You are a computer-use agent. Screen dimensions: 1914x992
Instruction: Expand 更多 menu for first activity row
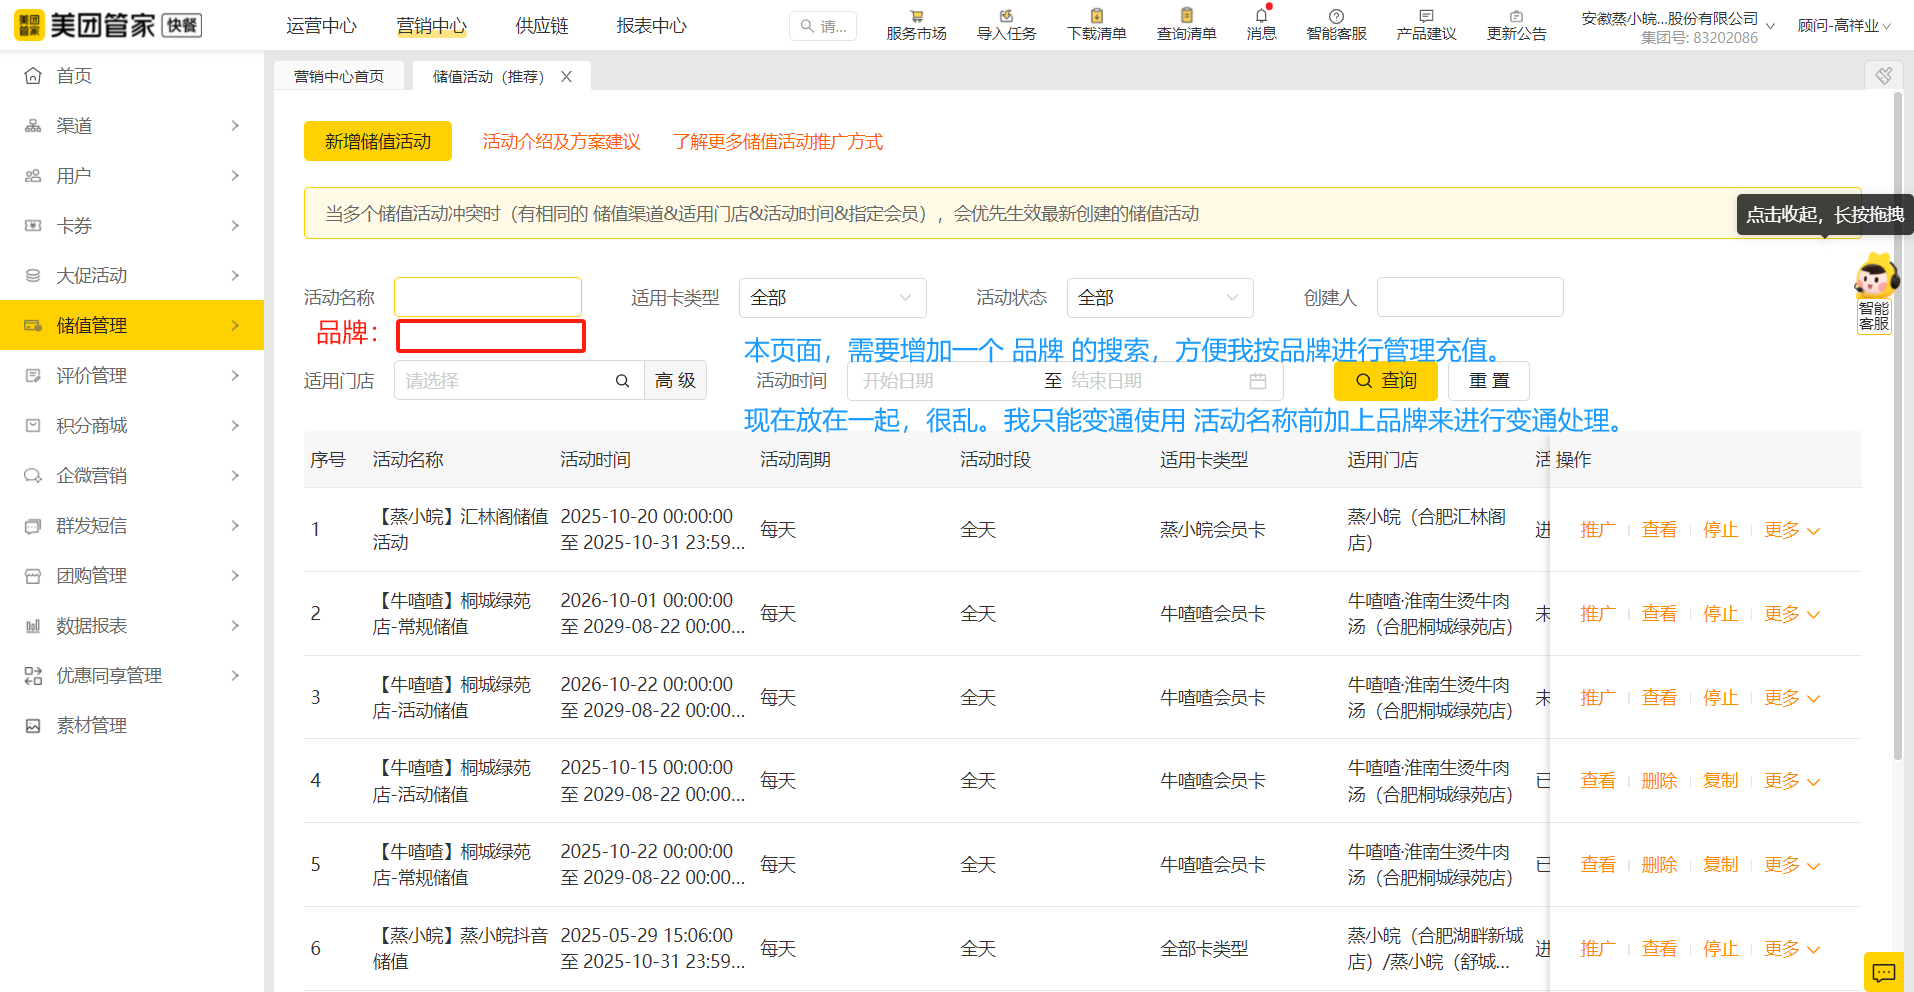[x=1791, y=530]
